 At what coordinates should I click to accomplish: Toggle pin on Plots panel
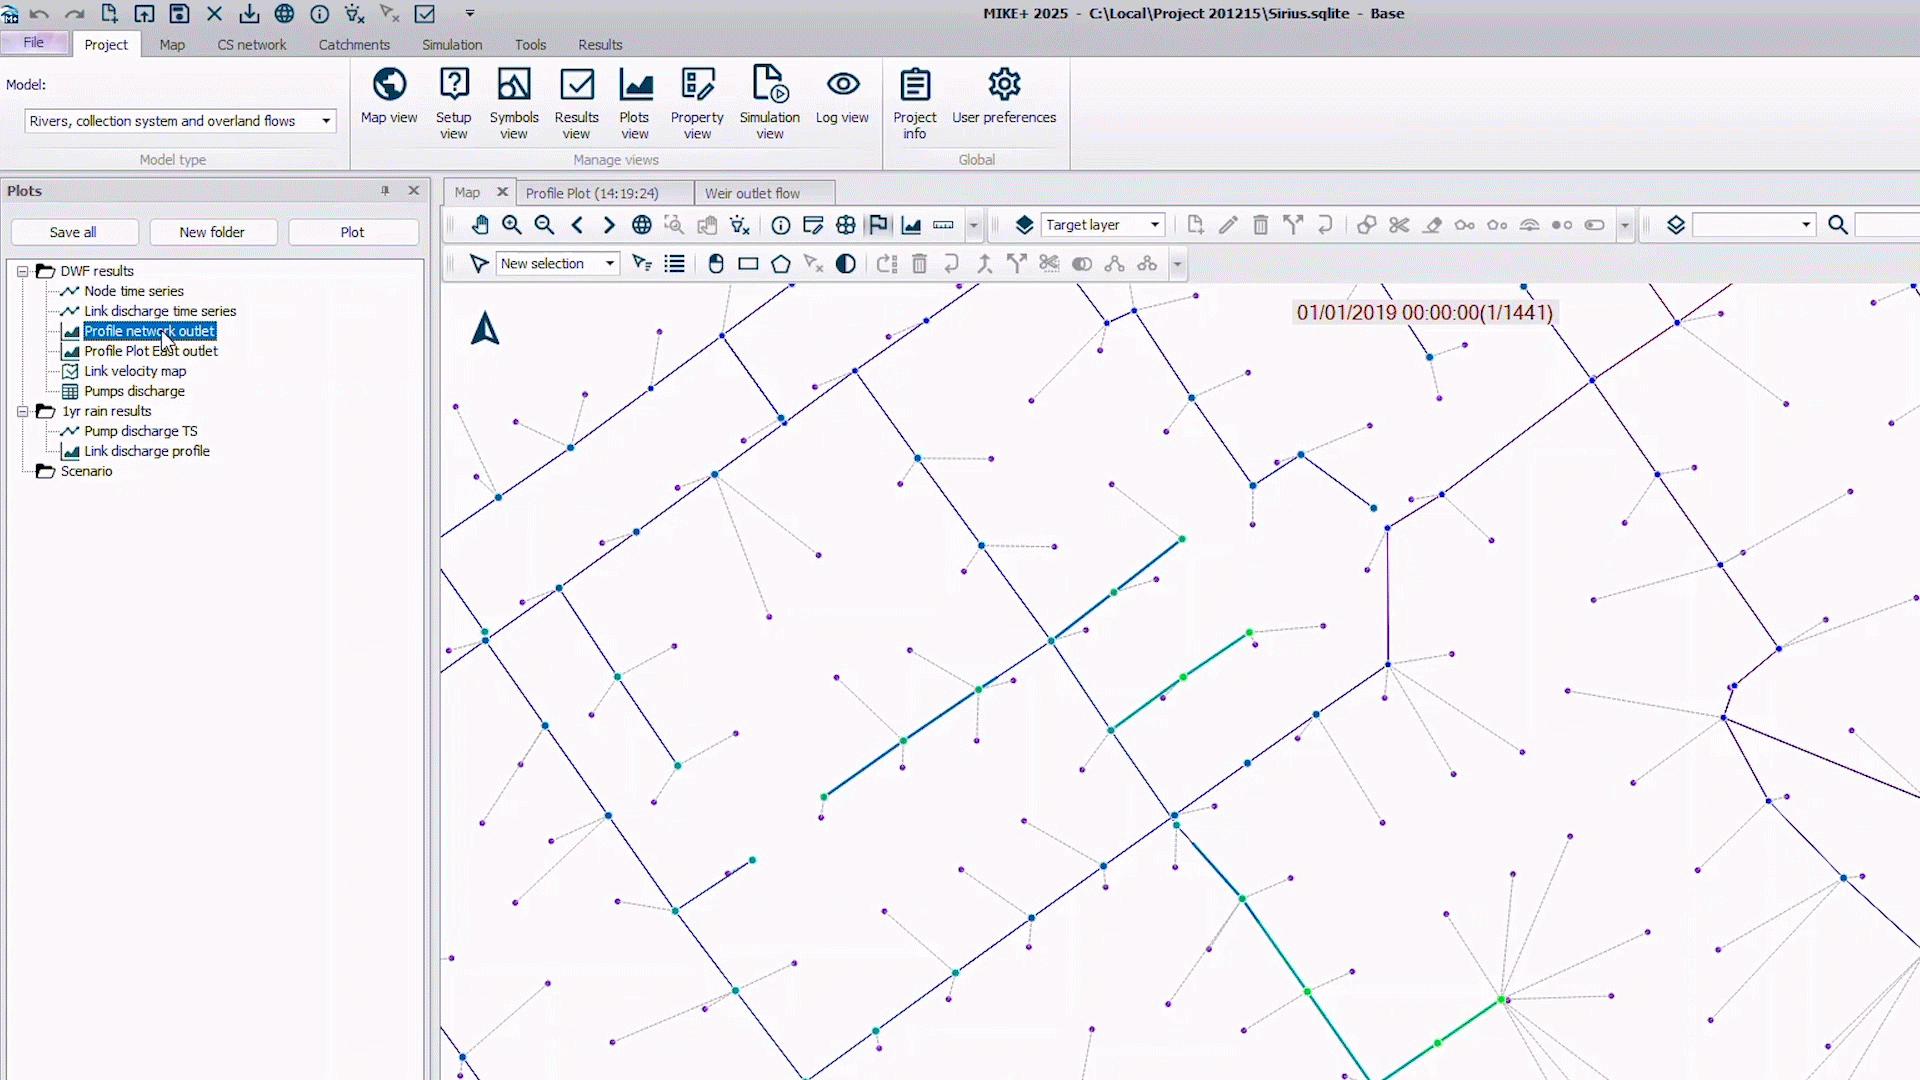pyautogui.click(x=385, y=190)
